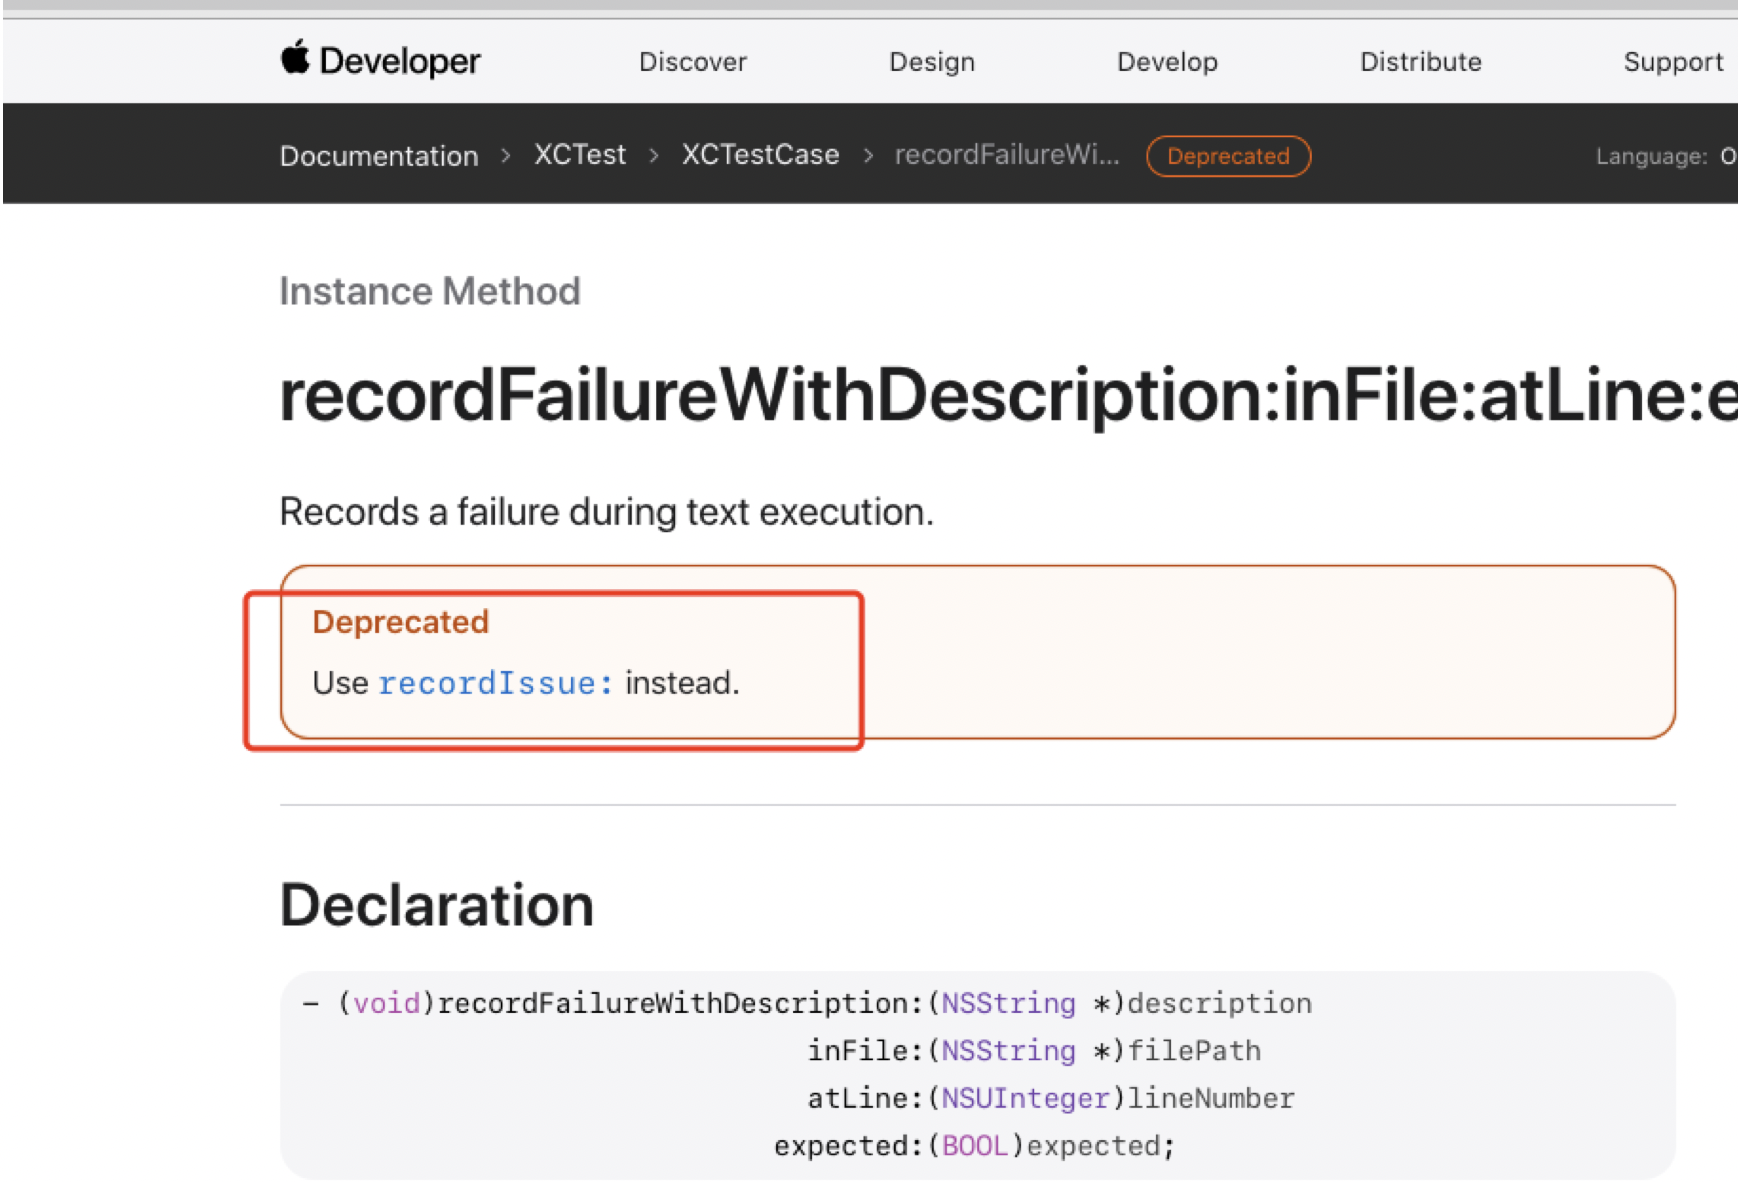The width and height of the screenshot is (1738, 1182).
Task: Open the Design menu
Action: (932, 62)
